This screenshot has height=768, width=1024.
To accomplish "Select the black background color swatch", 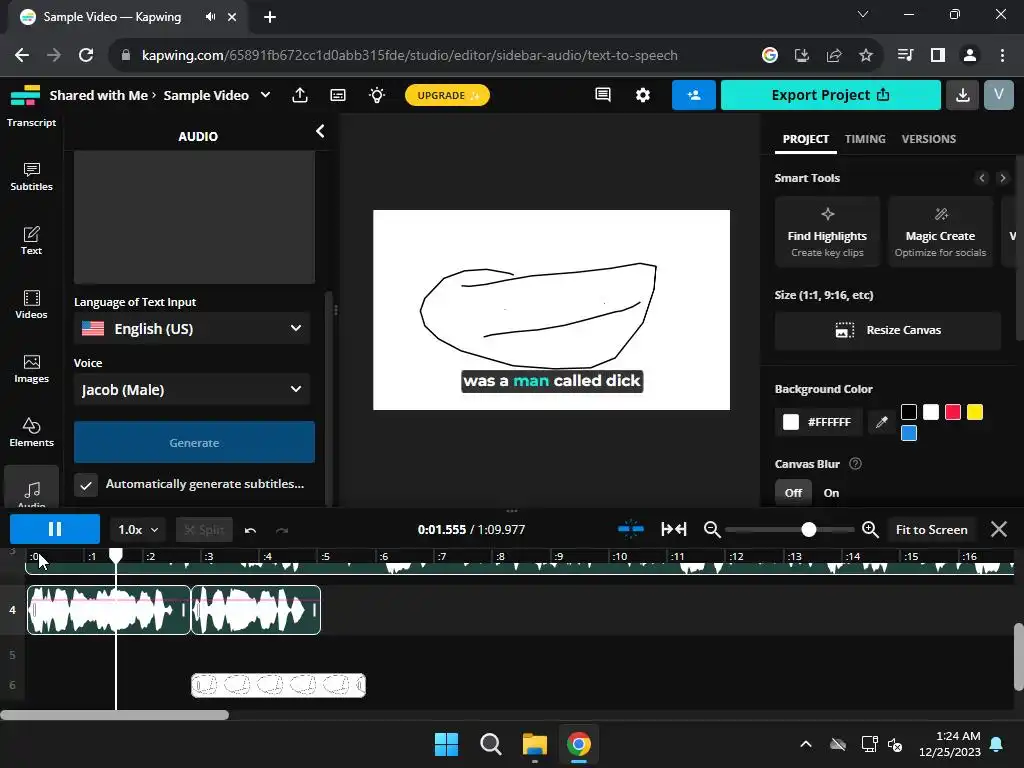I will click(908, 412).
